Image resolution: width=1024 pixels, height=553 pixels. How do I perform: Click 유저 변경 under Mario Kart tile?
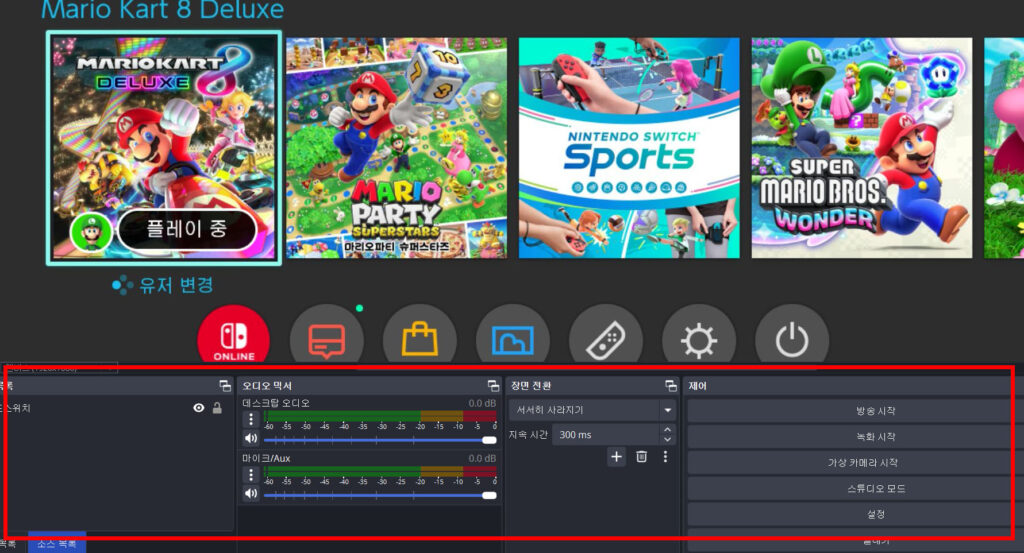(x=163, y=285)
